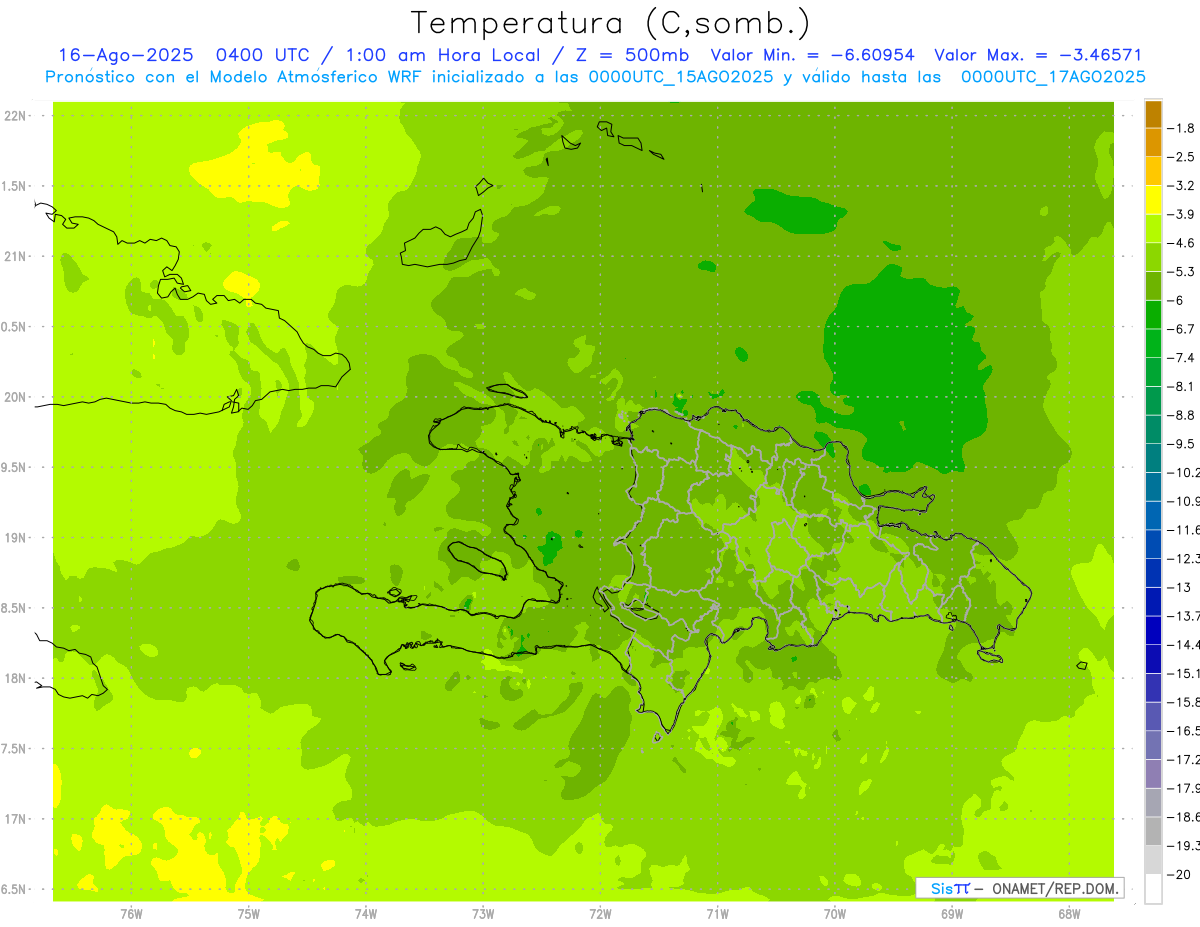Pick the yellow swatch between -3.2 and -3.9
This screenshot has height=927, width=1200.
[1153, 200]
